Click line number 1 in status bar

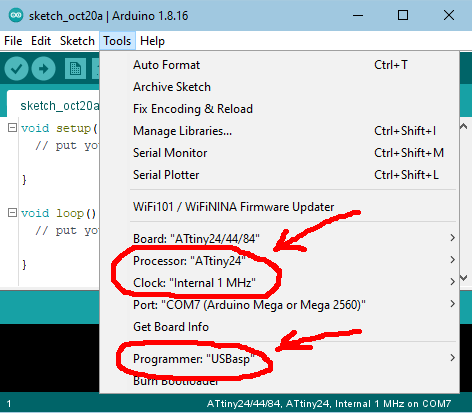coord(9,404)
